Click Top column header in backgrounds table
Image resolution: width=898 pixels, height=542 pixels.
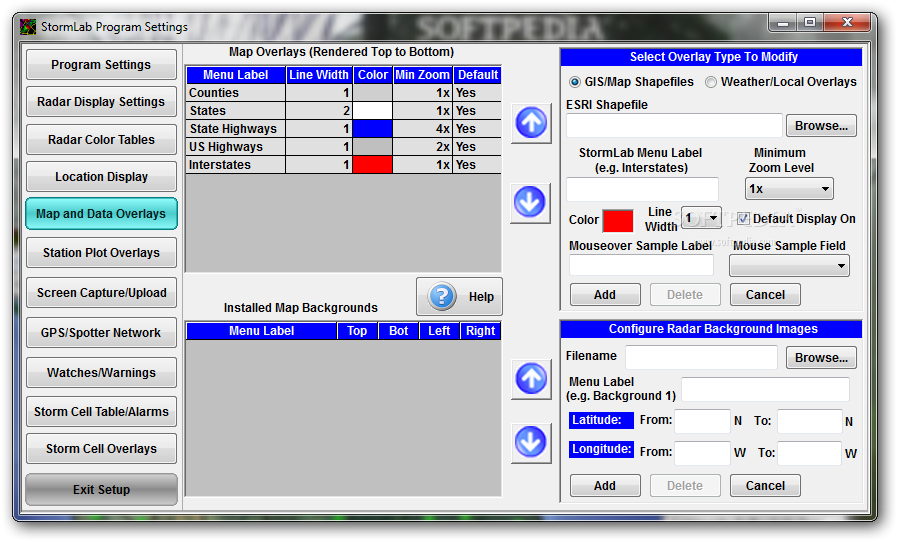pos(357,331)
